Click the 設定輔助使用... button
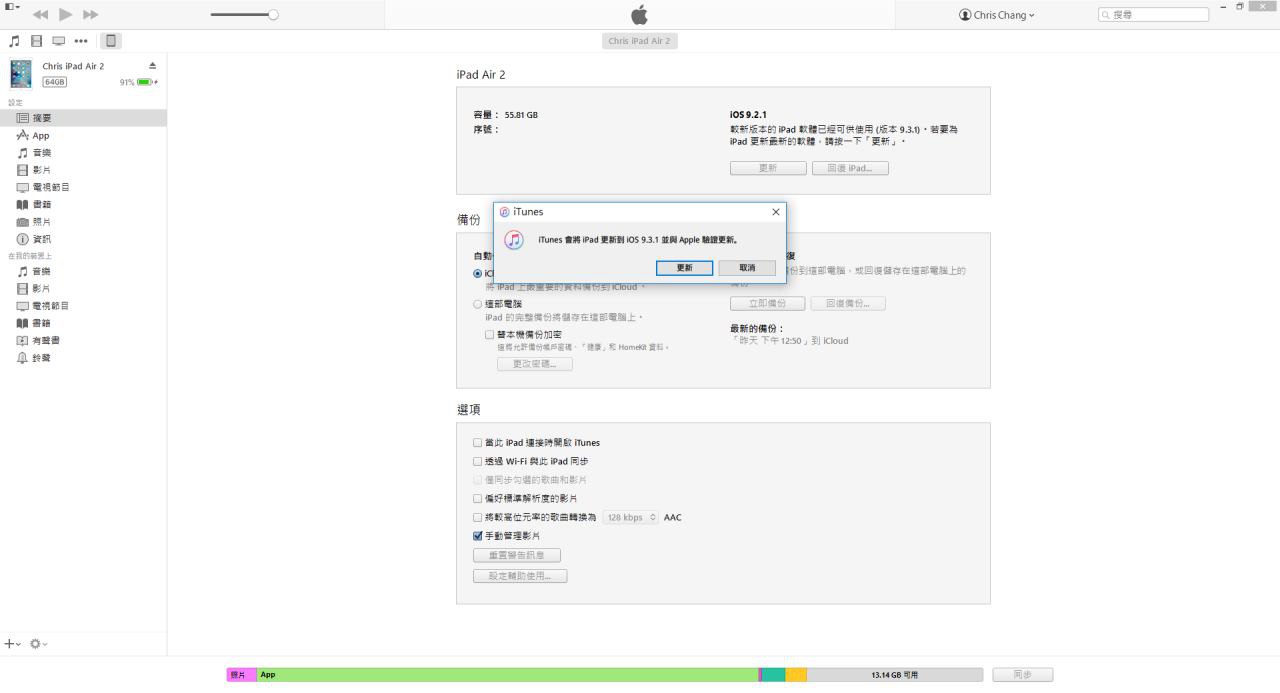The image size is (1280, 693). pos(520,576)
